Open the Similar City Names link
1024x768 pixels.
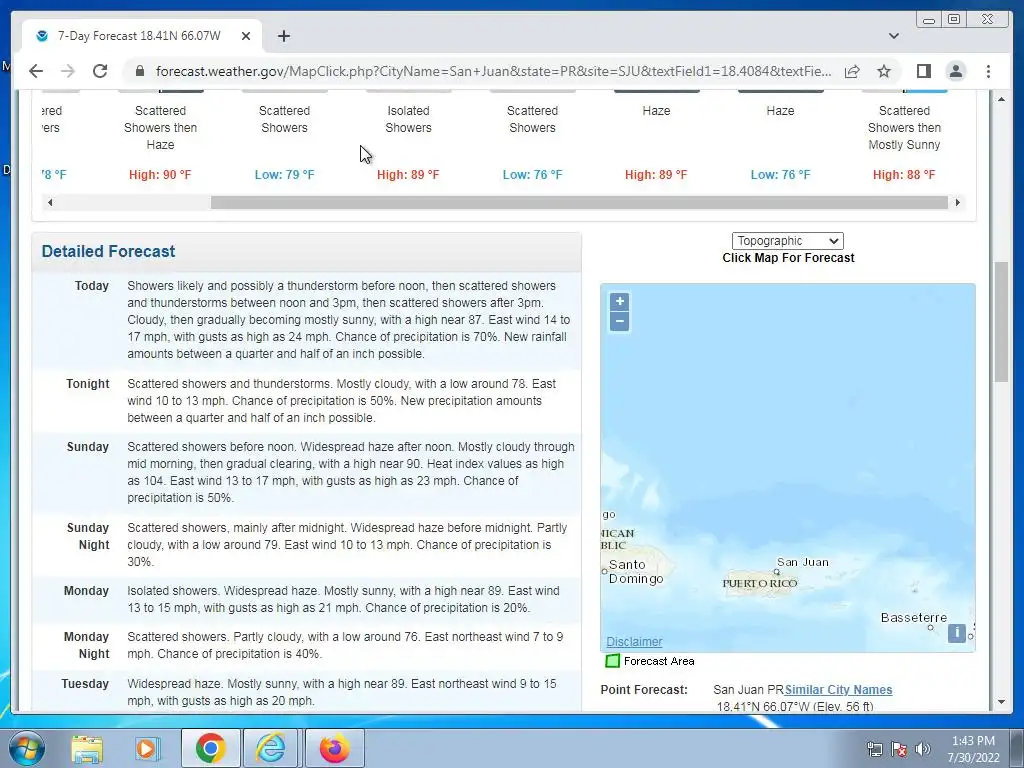tap(839, 690)
